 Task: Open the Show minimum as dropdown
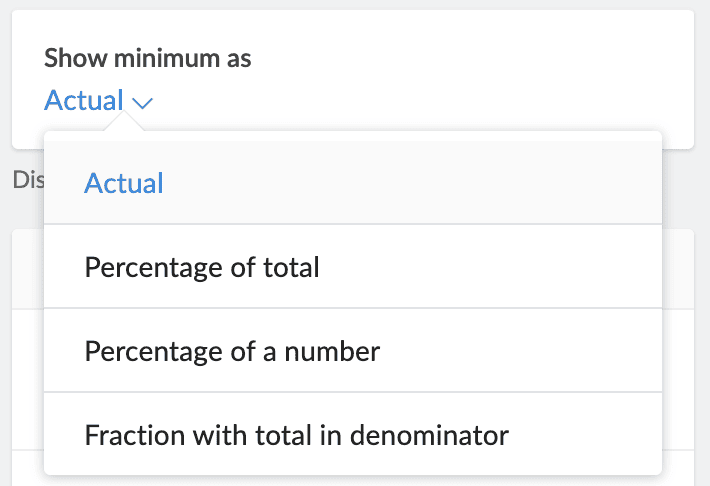pos(98,101)
